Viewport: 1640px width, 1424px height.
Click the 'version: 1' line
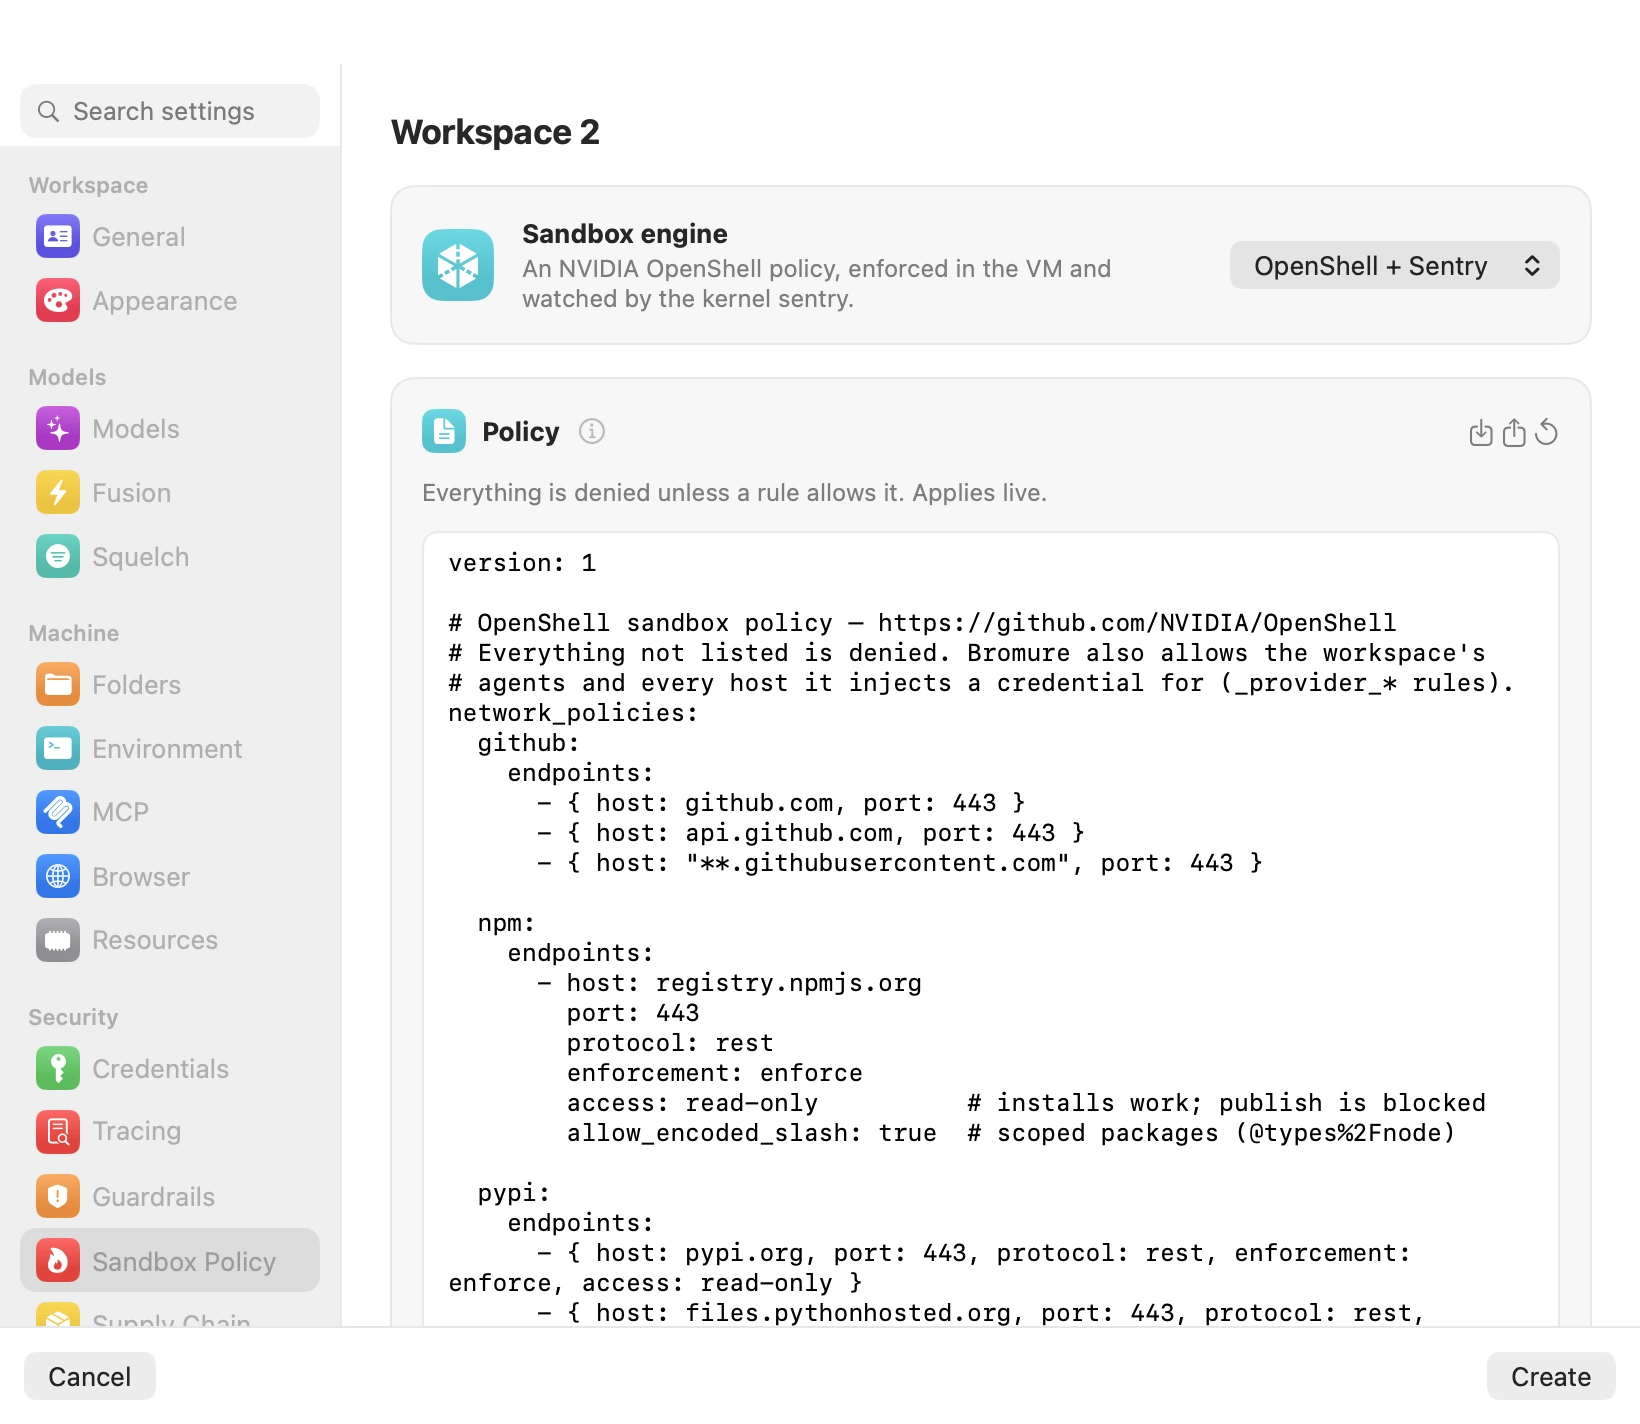tap(522, 563)
